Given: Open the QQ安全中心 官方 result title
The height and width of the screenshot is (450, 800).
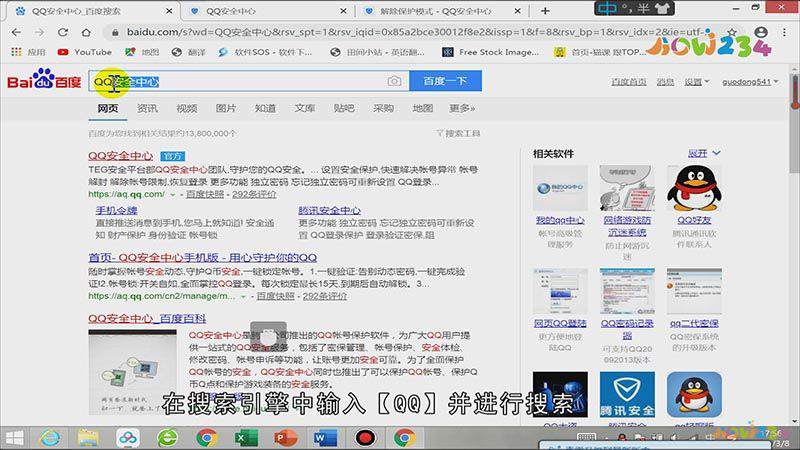Looking at the screenshot, I should (120, 156).
